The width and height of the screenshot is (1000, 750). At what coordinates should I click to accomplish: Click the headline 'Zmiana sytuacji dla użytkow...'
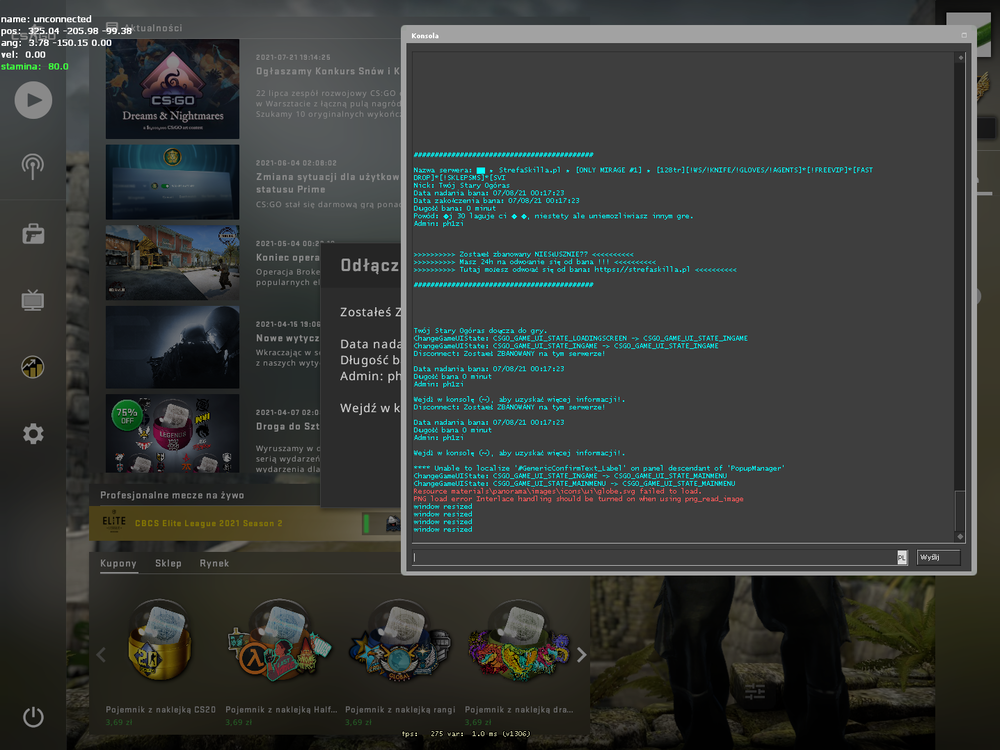coord(328,183)
